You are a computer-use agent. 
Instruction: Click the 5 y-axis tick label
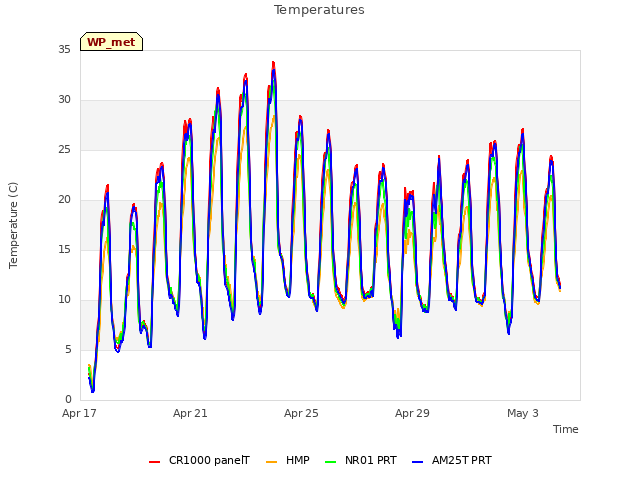click(68, 349)
